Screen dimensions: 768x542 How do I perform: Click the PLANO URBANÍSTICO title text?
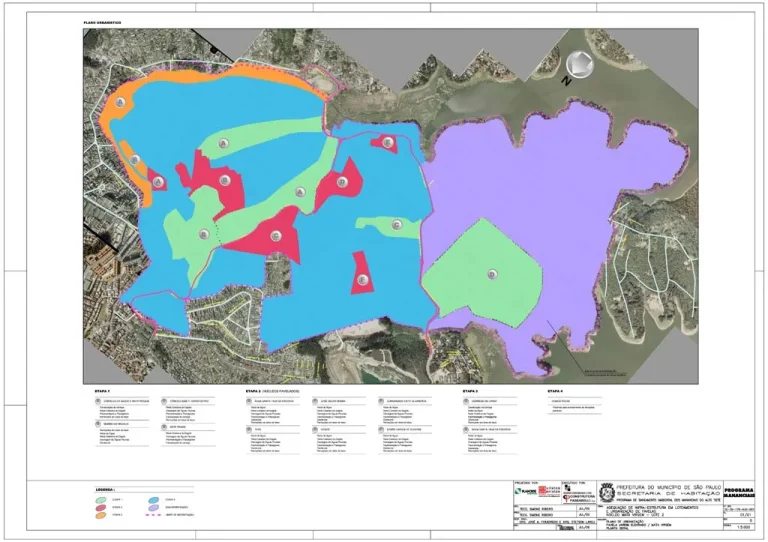tap(102, 22)
